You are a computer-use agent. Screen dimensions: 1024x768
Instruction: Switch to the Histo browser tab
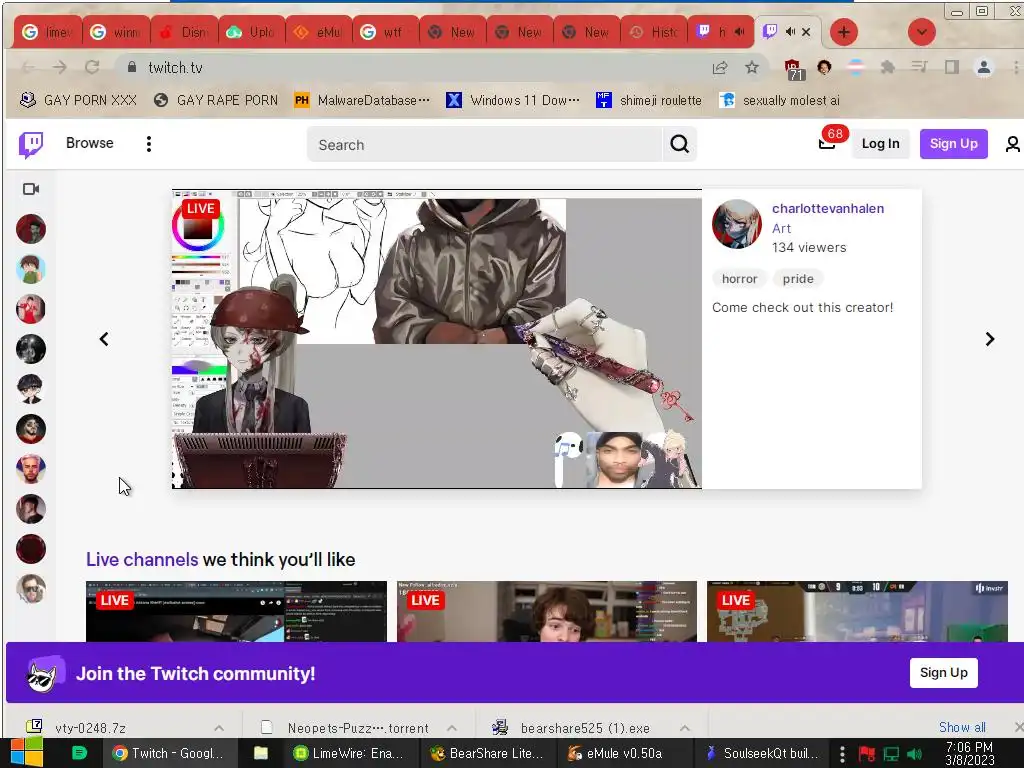654,31
